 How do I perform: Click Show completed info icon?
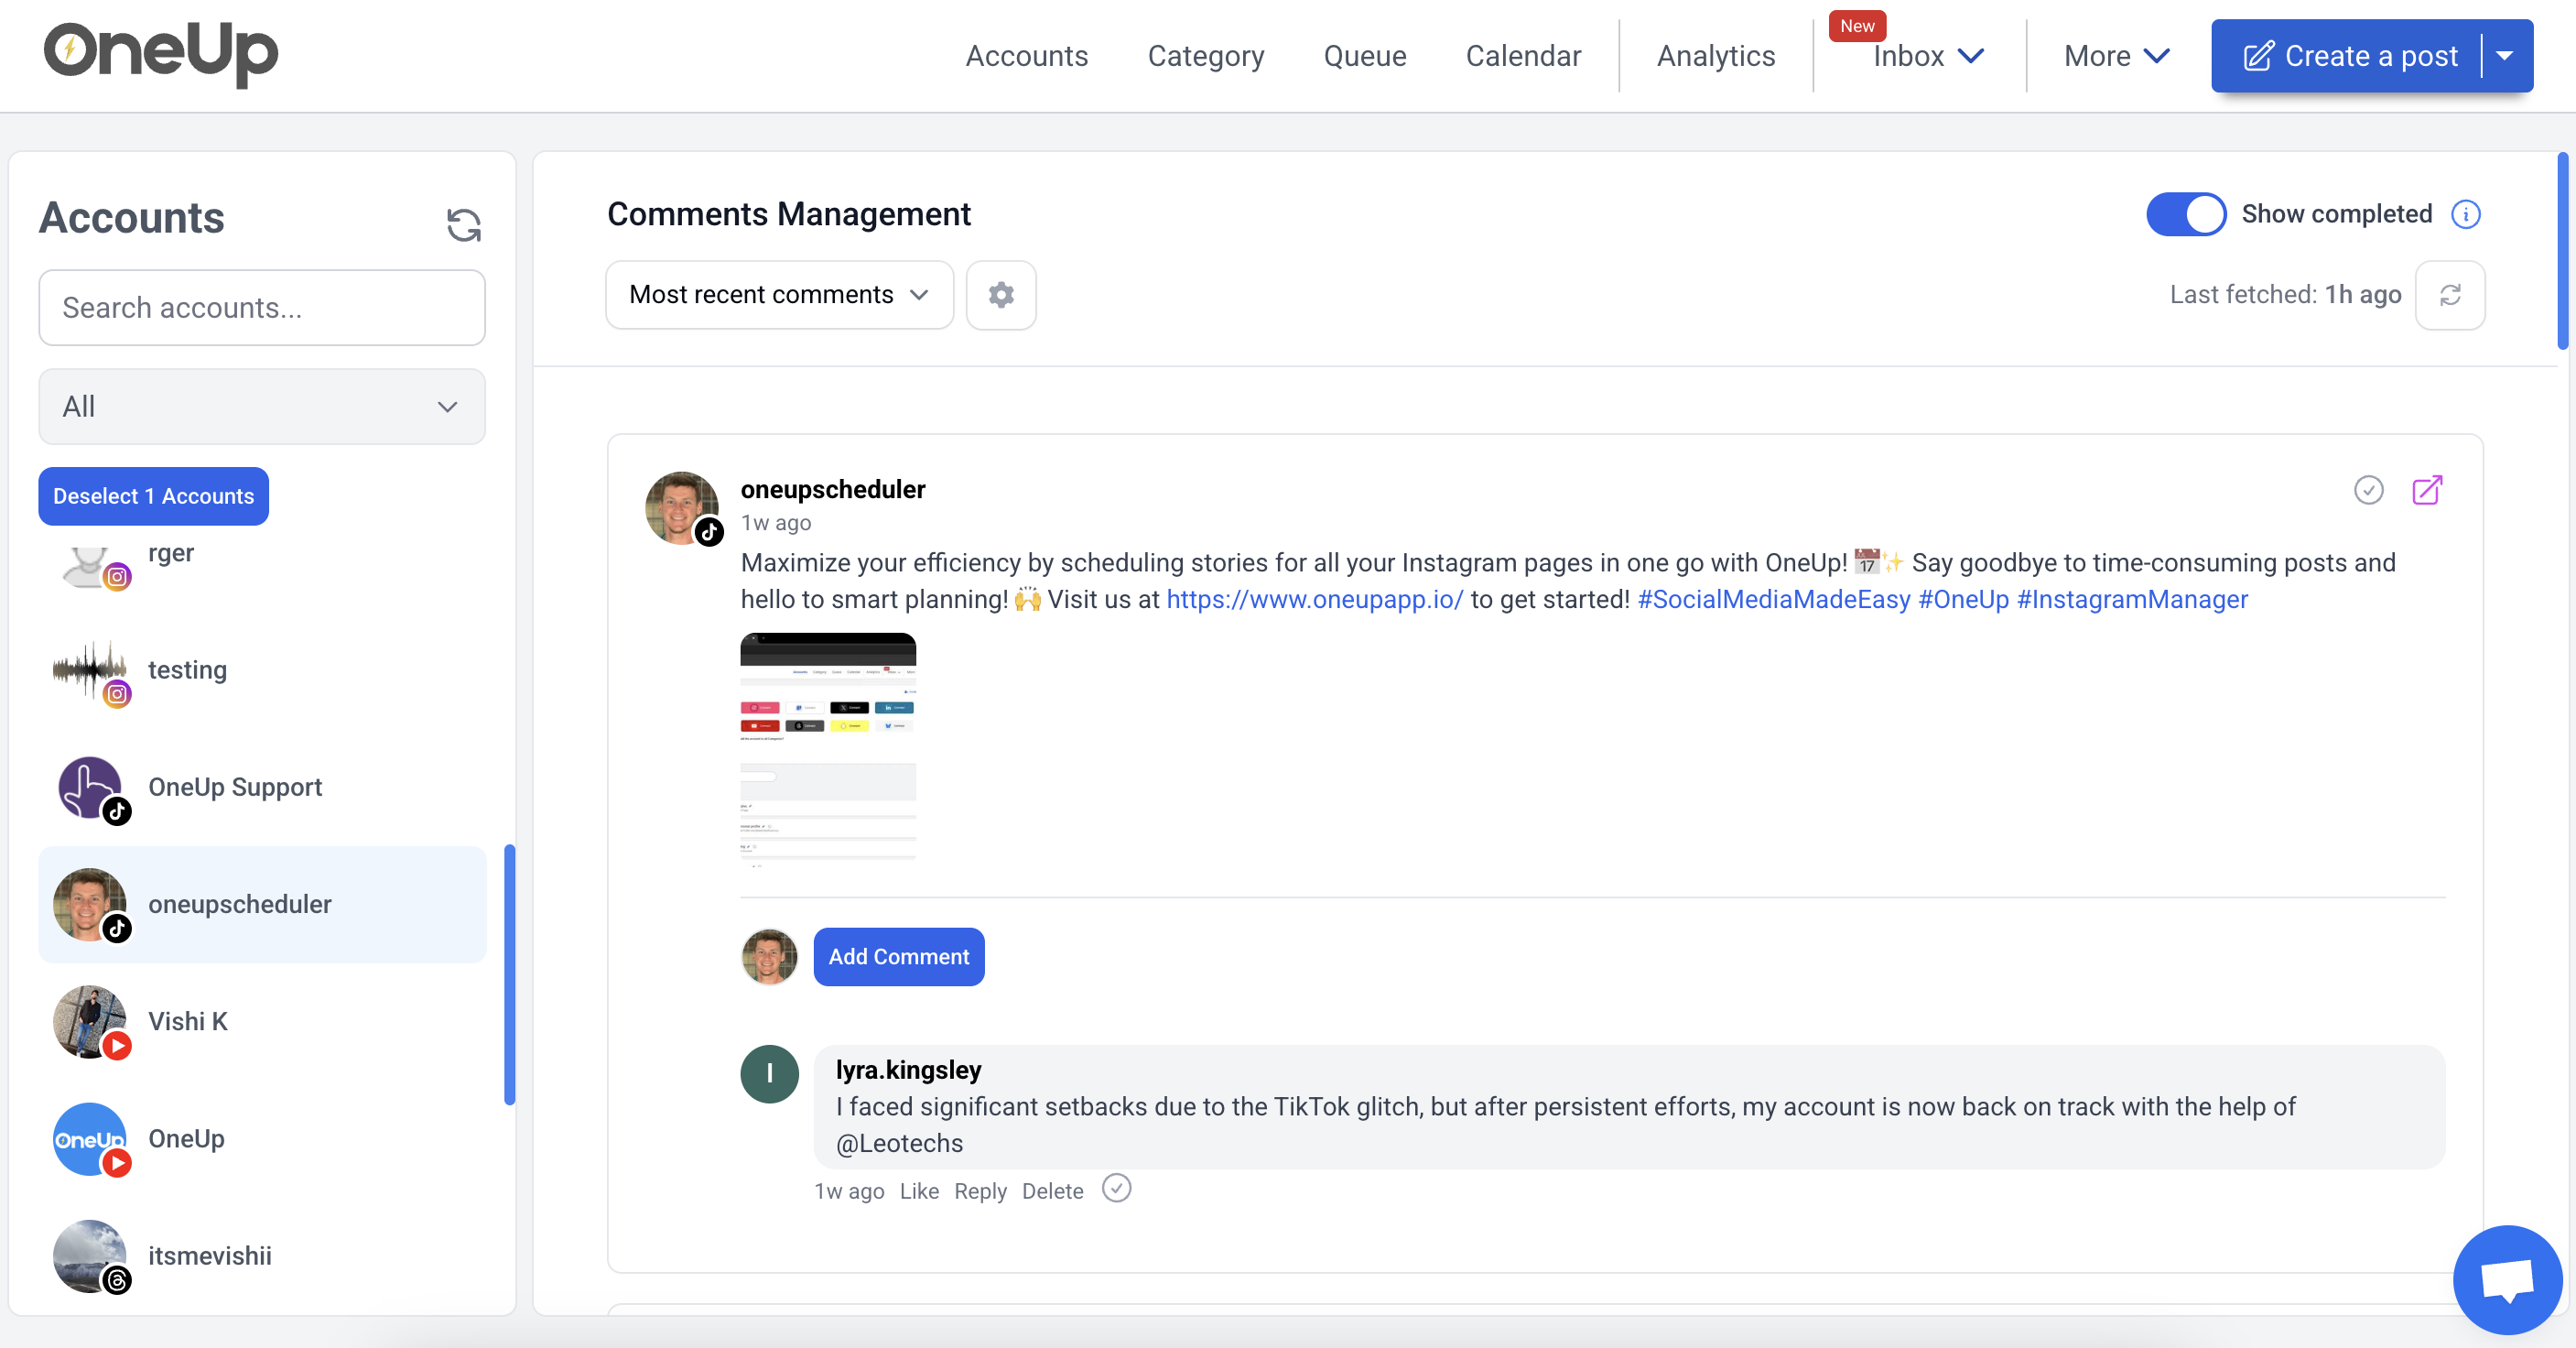[x=2465, y=214]
